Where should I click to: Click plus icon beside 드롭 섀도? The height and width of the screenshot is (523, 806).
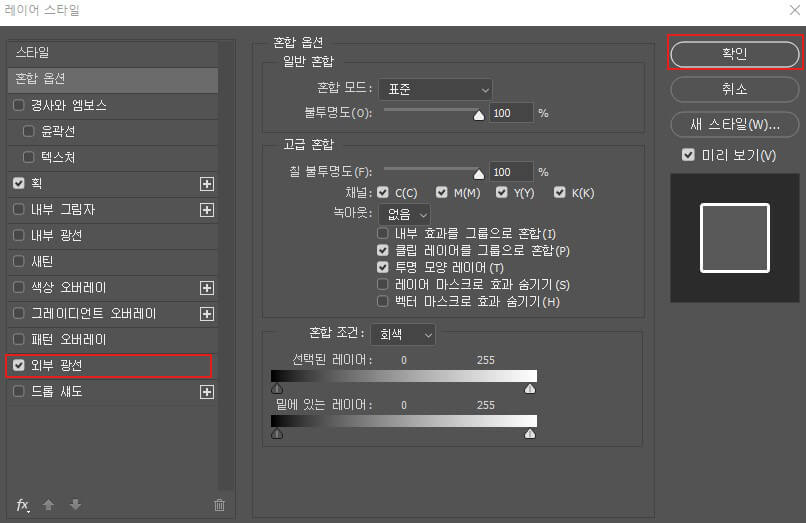coord(207,392)
